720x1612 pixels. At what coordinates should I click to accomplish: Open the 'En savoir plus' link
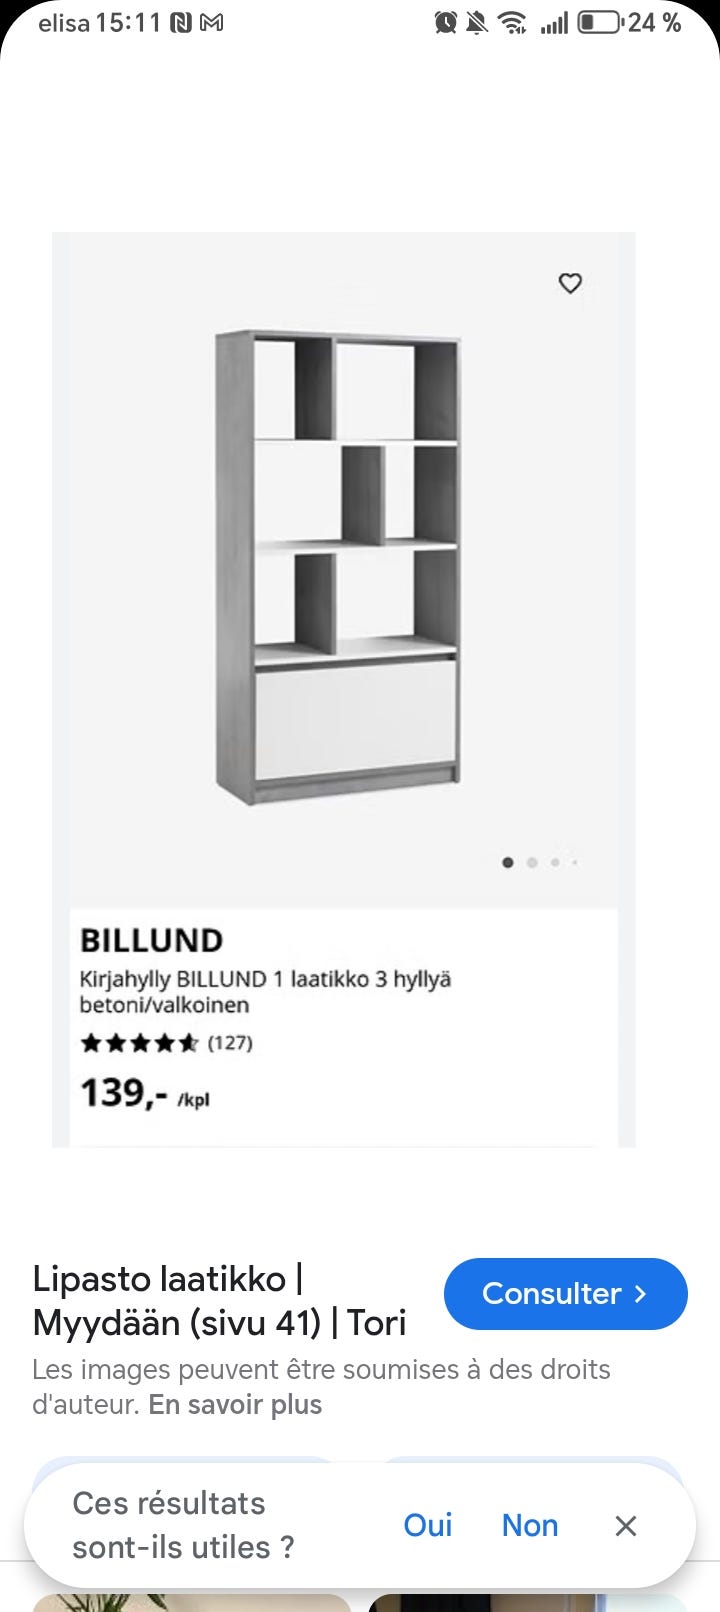tap(235, 1405)
